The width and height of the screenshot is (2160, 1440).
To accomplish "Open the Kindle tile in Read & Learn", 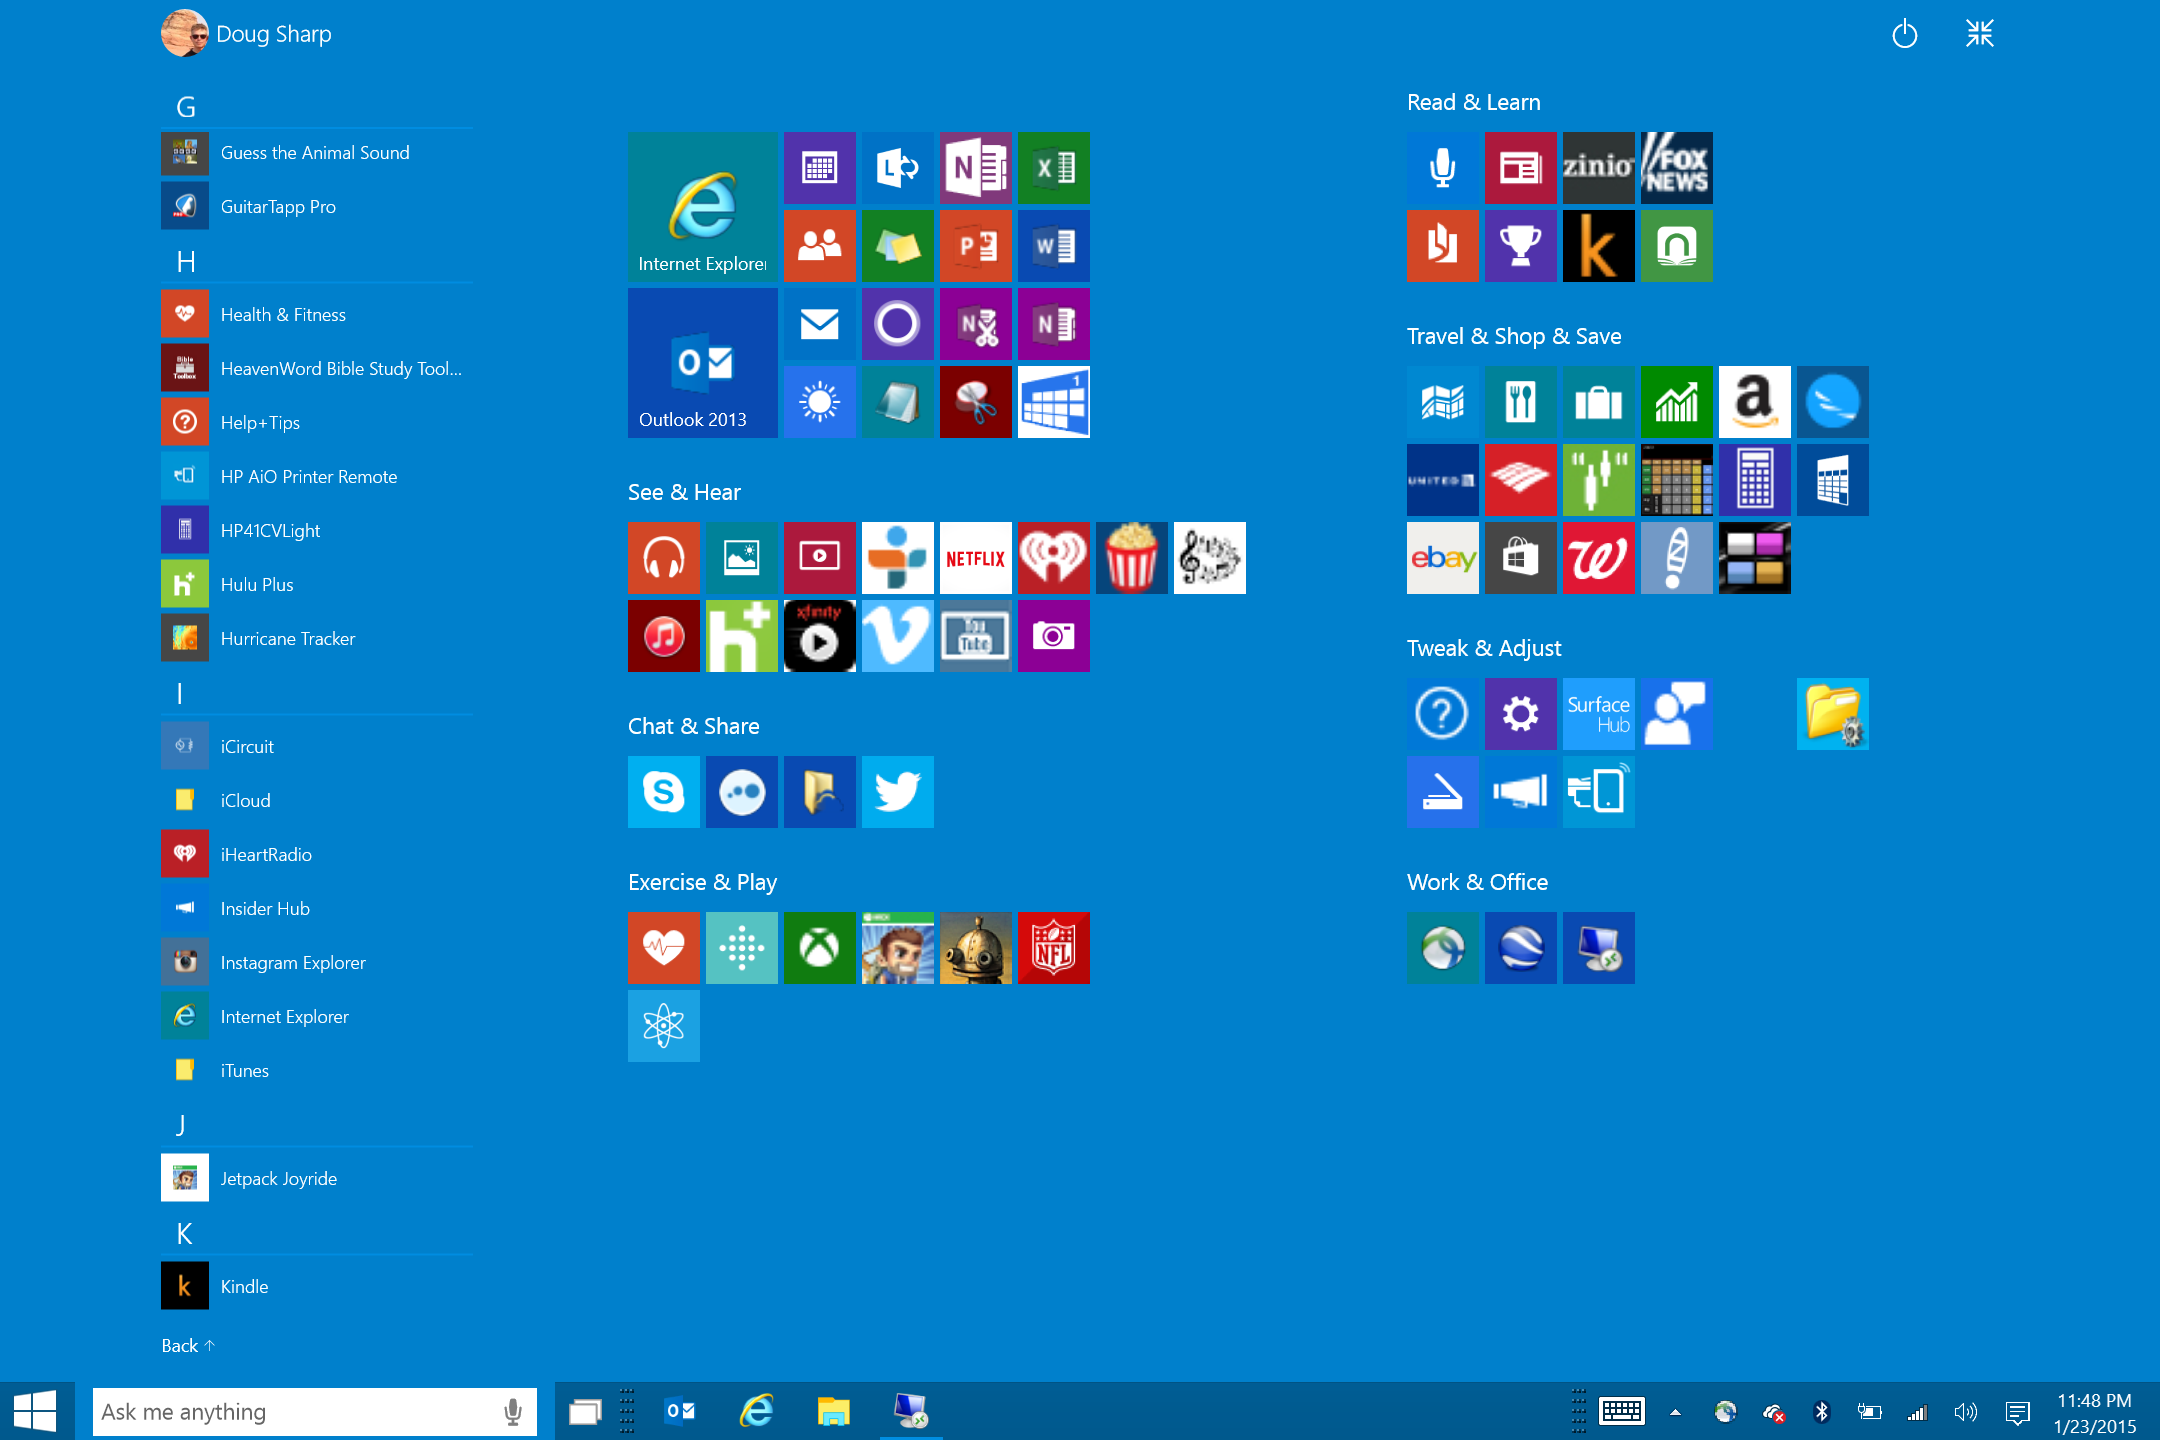I will 1599,246.
